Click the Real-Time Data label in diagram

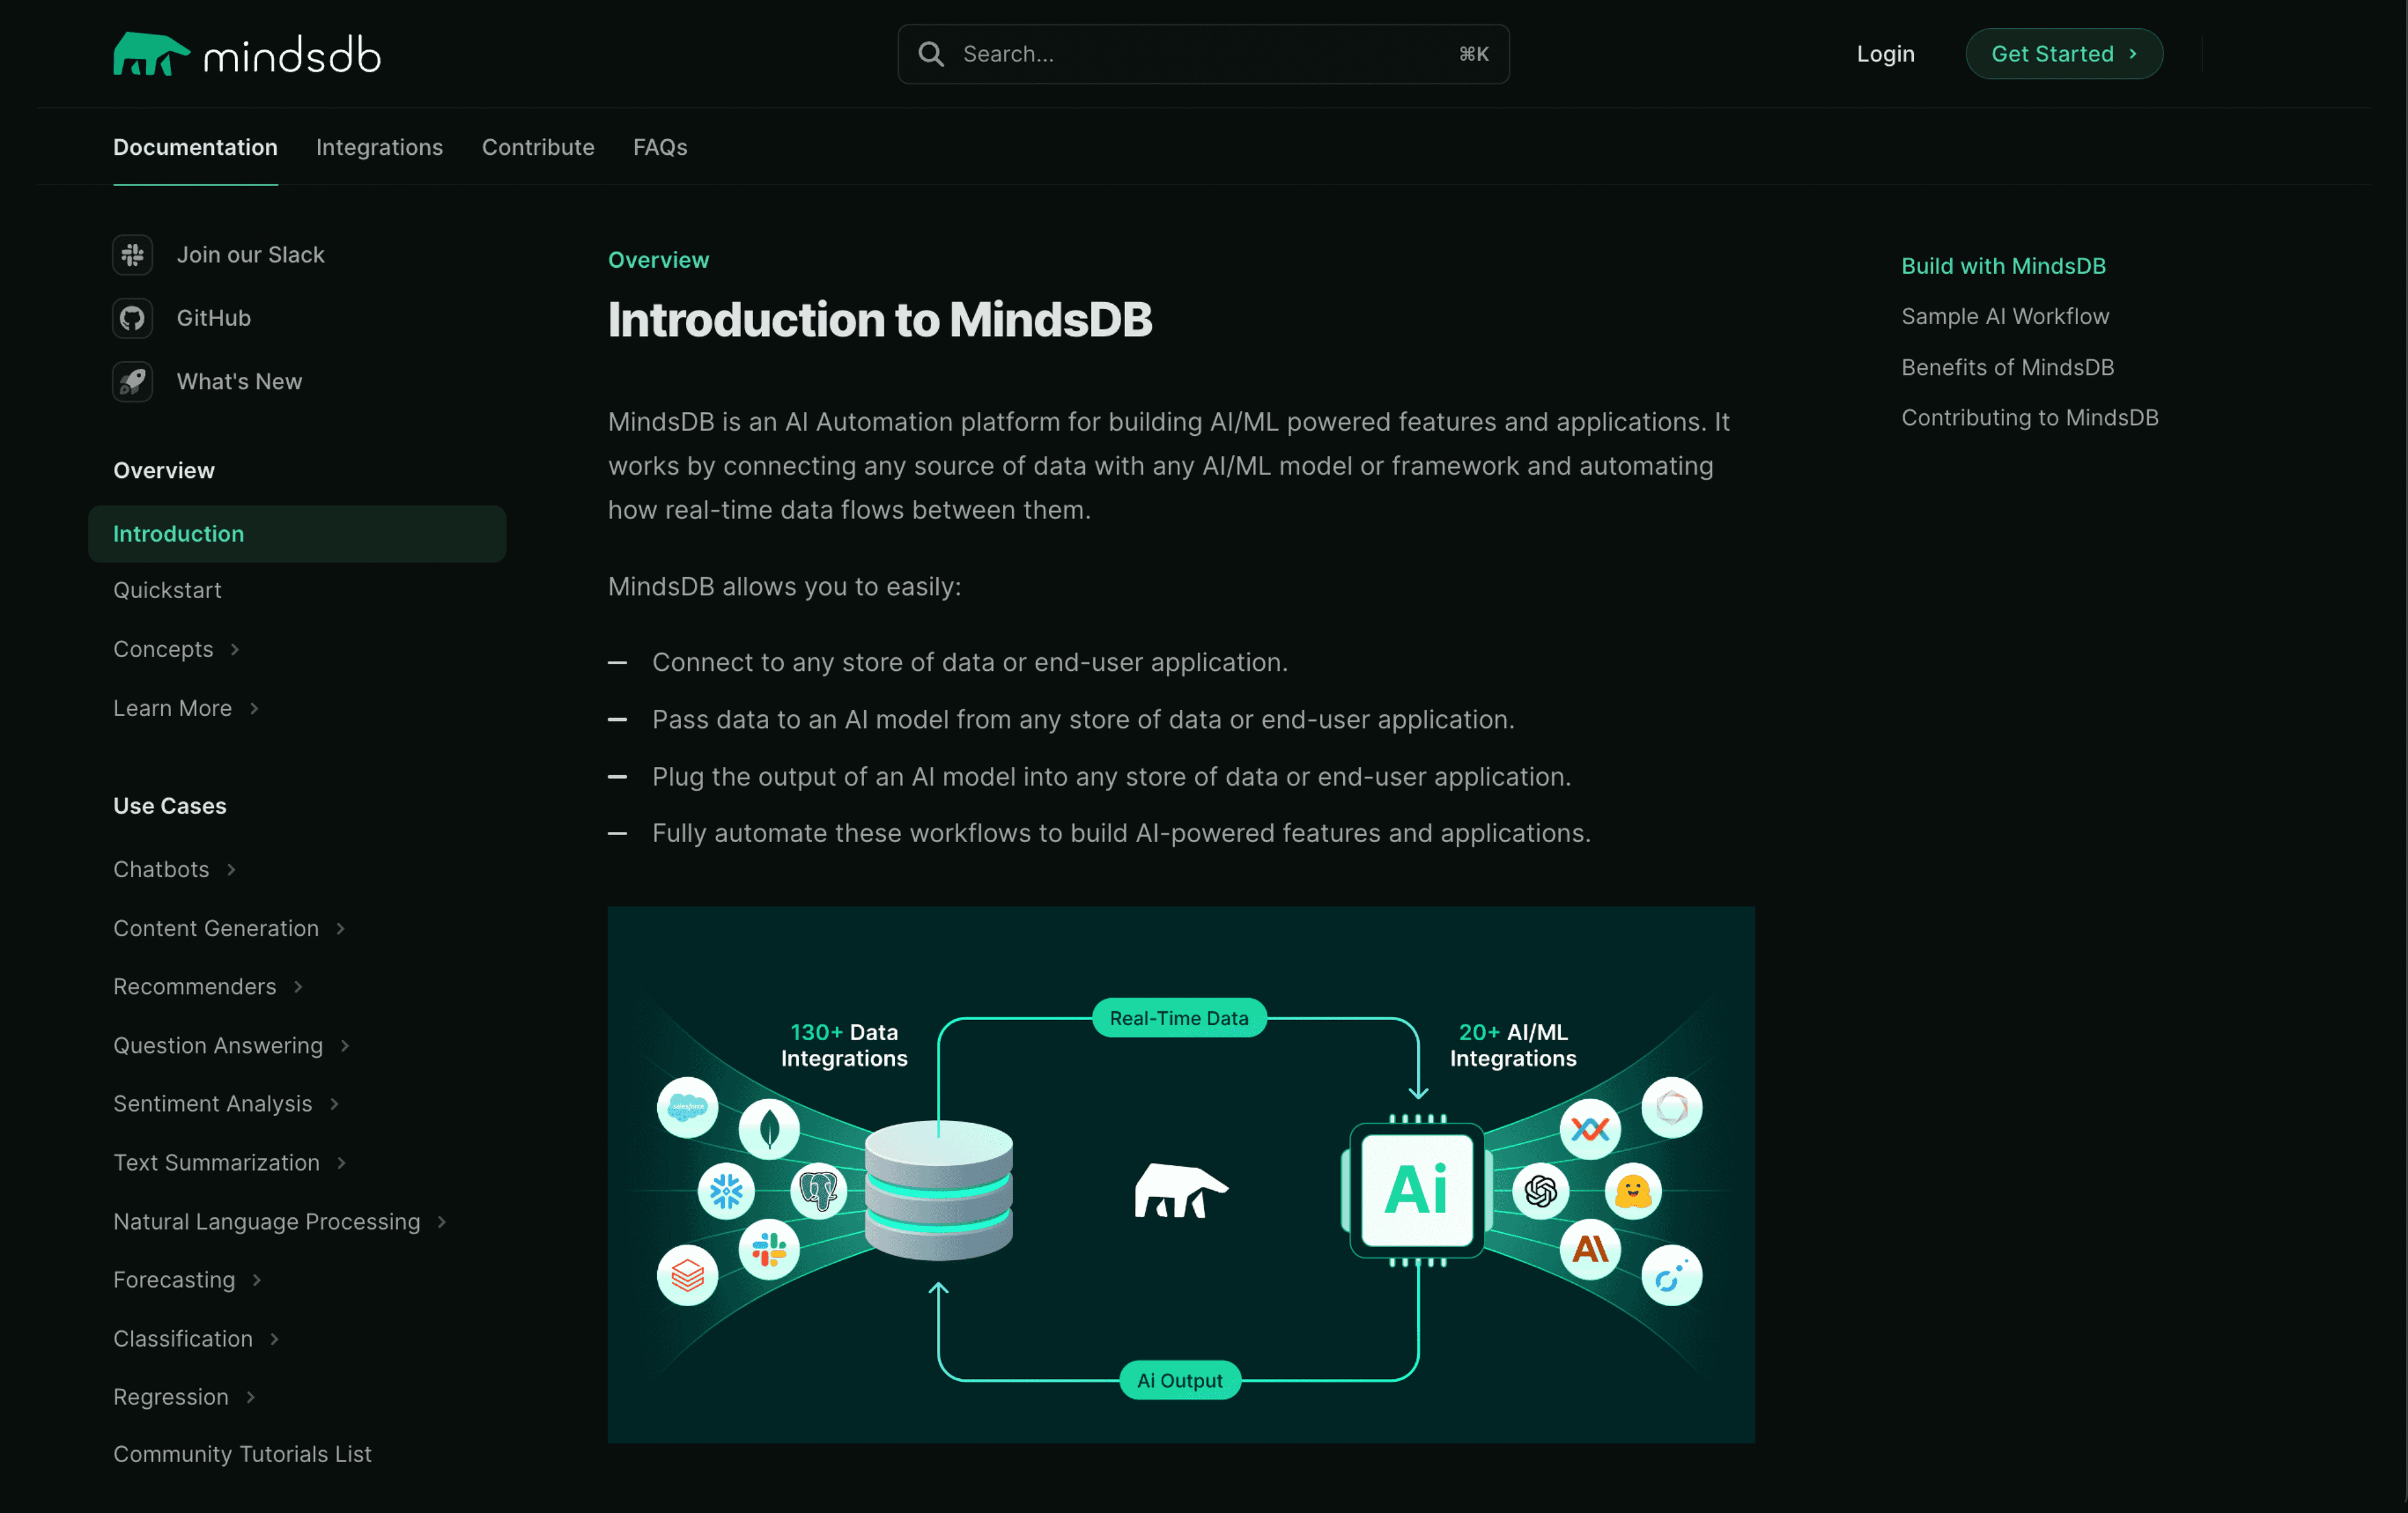[x=1179, y=1018]
